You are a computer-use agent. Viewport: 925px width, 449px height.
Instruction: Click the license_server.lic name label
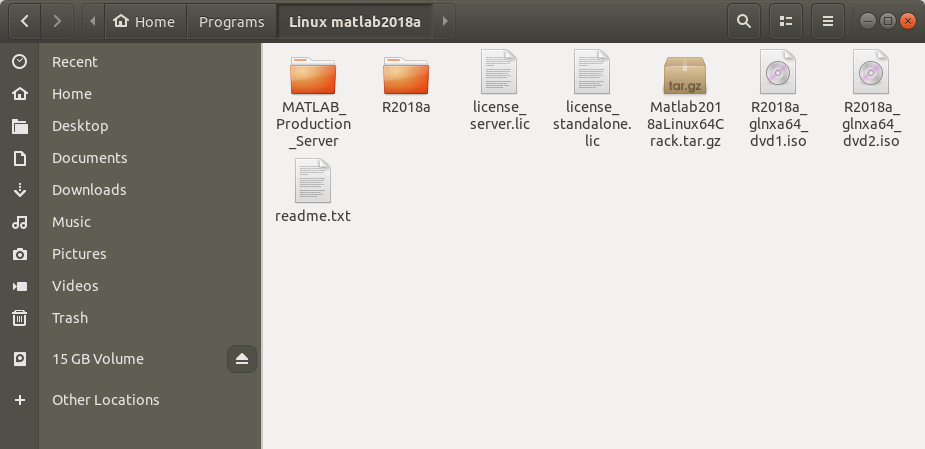pyautogui.click(x=500, y=116)
